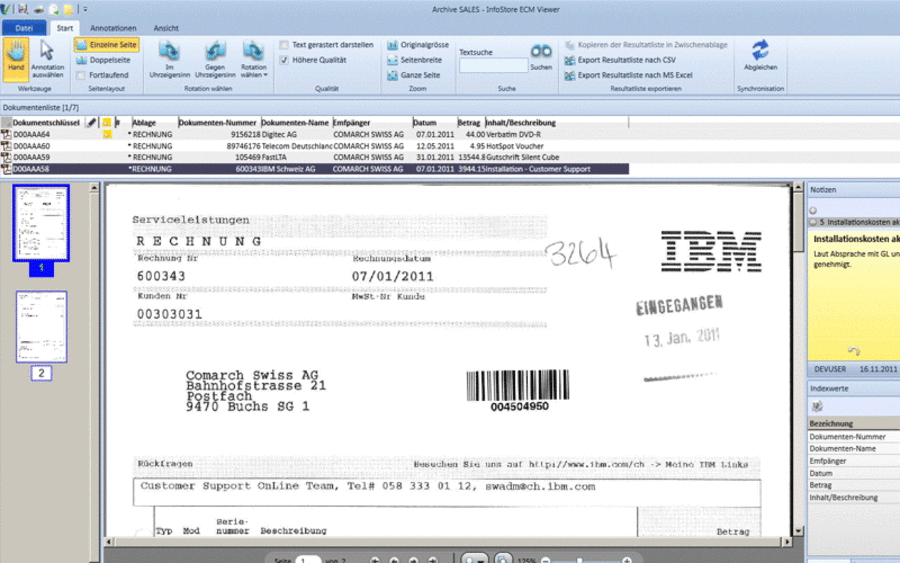
Task: Rotate page Gegen Uhrzeigersinn
Action: [x=215, y=59]
